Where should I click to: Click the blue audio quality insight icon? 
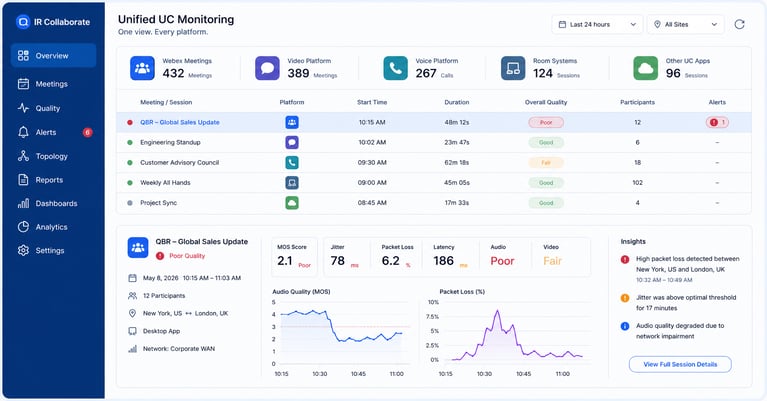[625, 326]
